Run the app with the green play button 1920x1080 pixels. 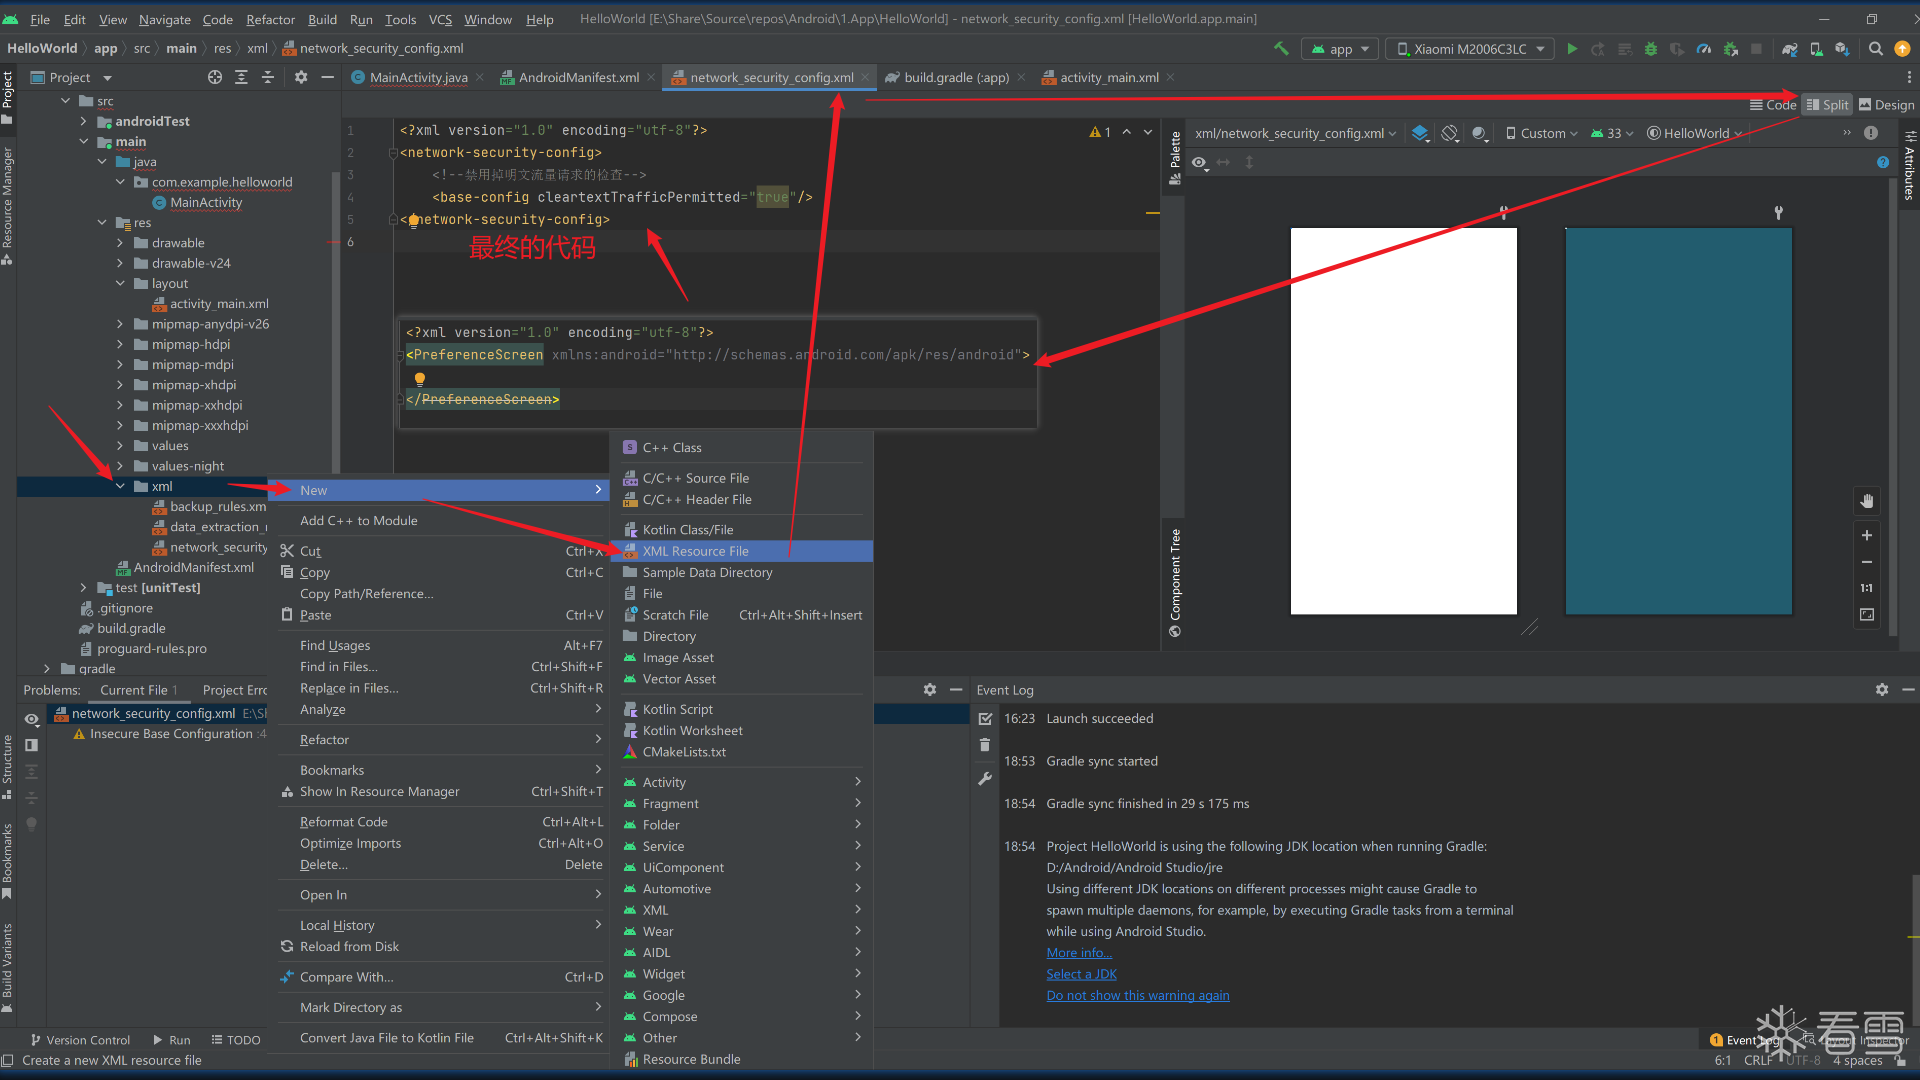click(1572, 48)
